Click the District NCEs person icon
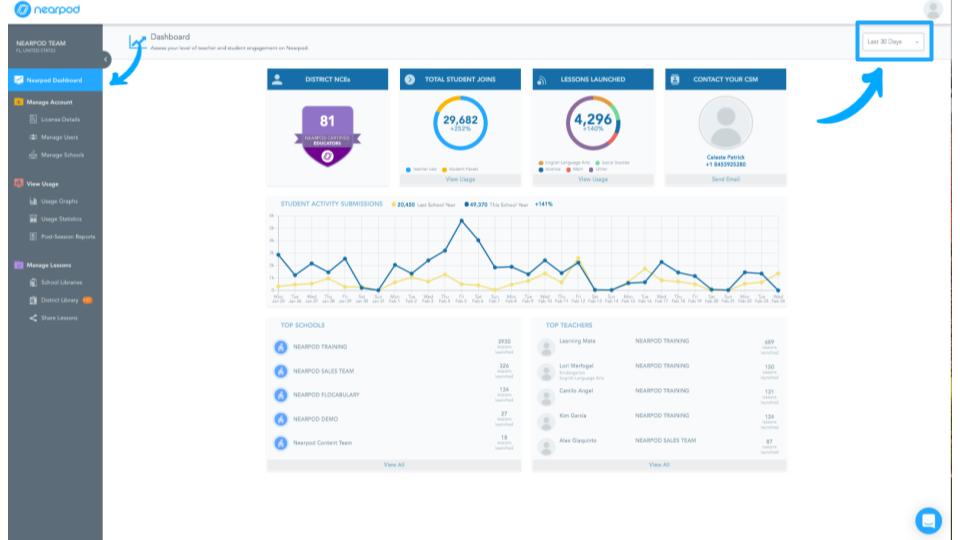Image resolution: width=960 pixels, height=540 pixels. pyautogui.click(x=277, y=80)
